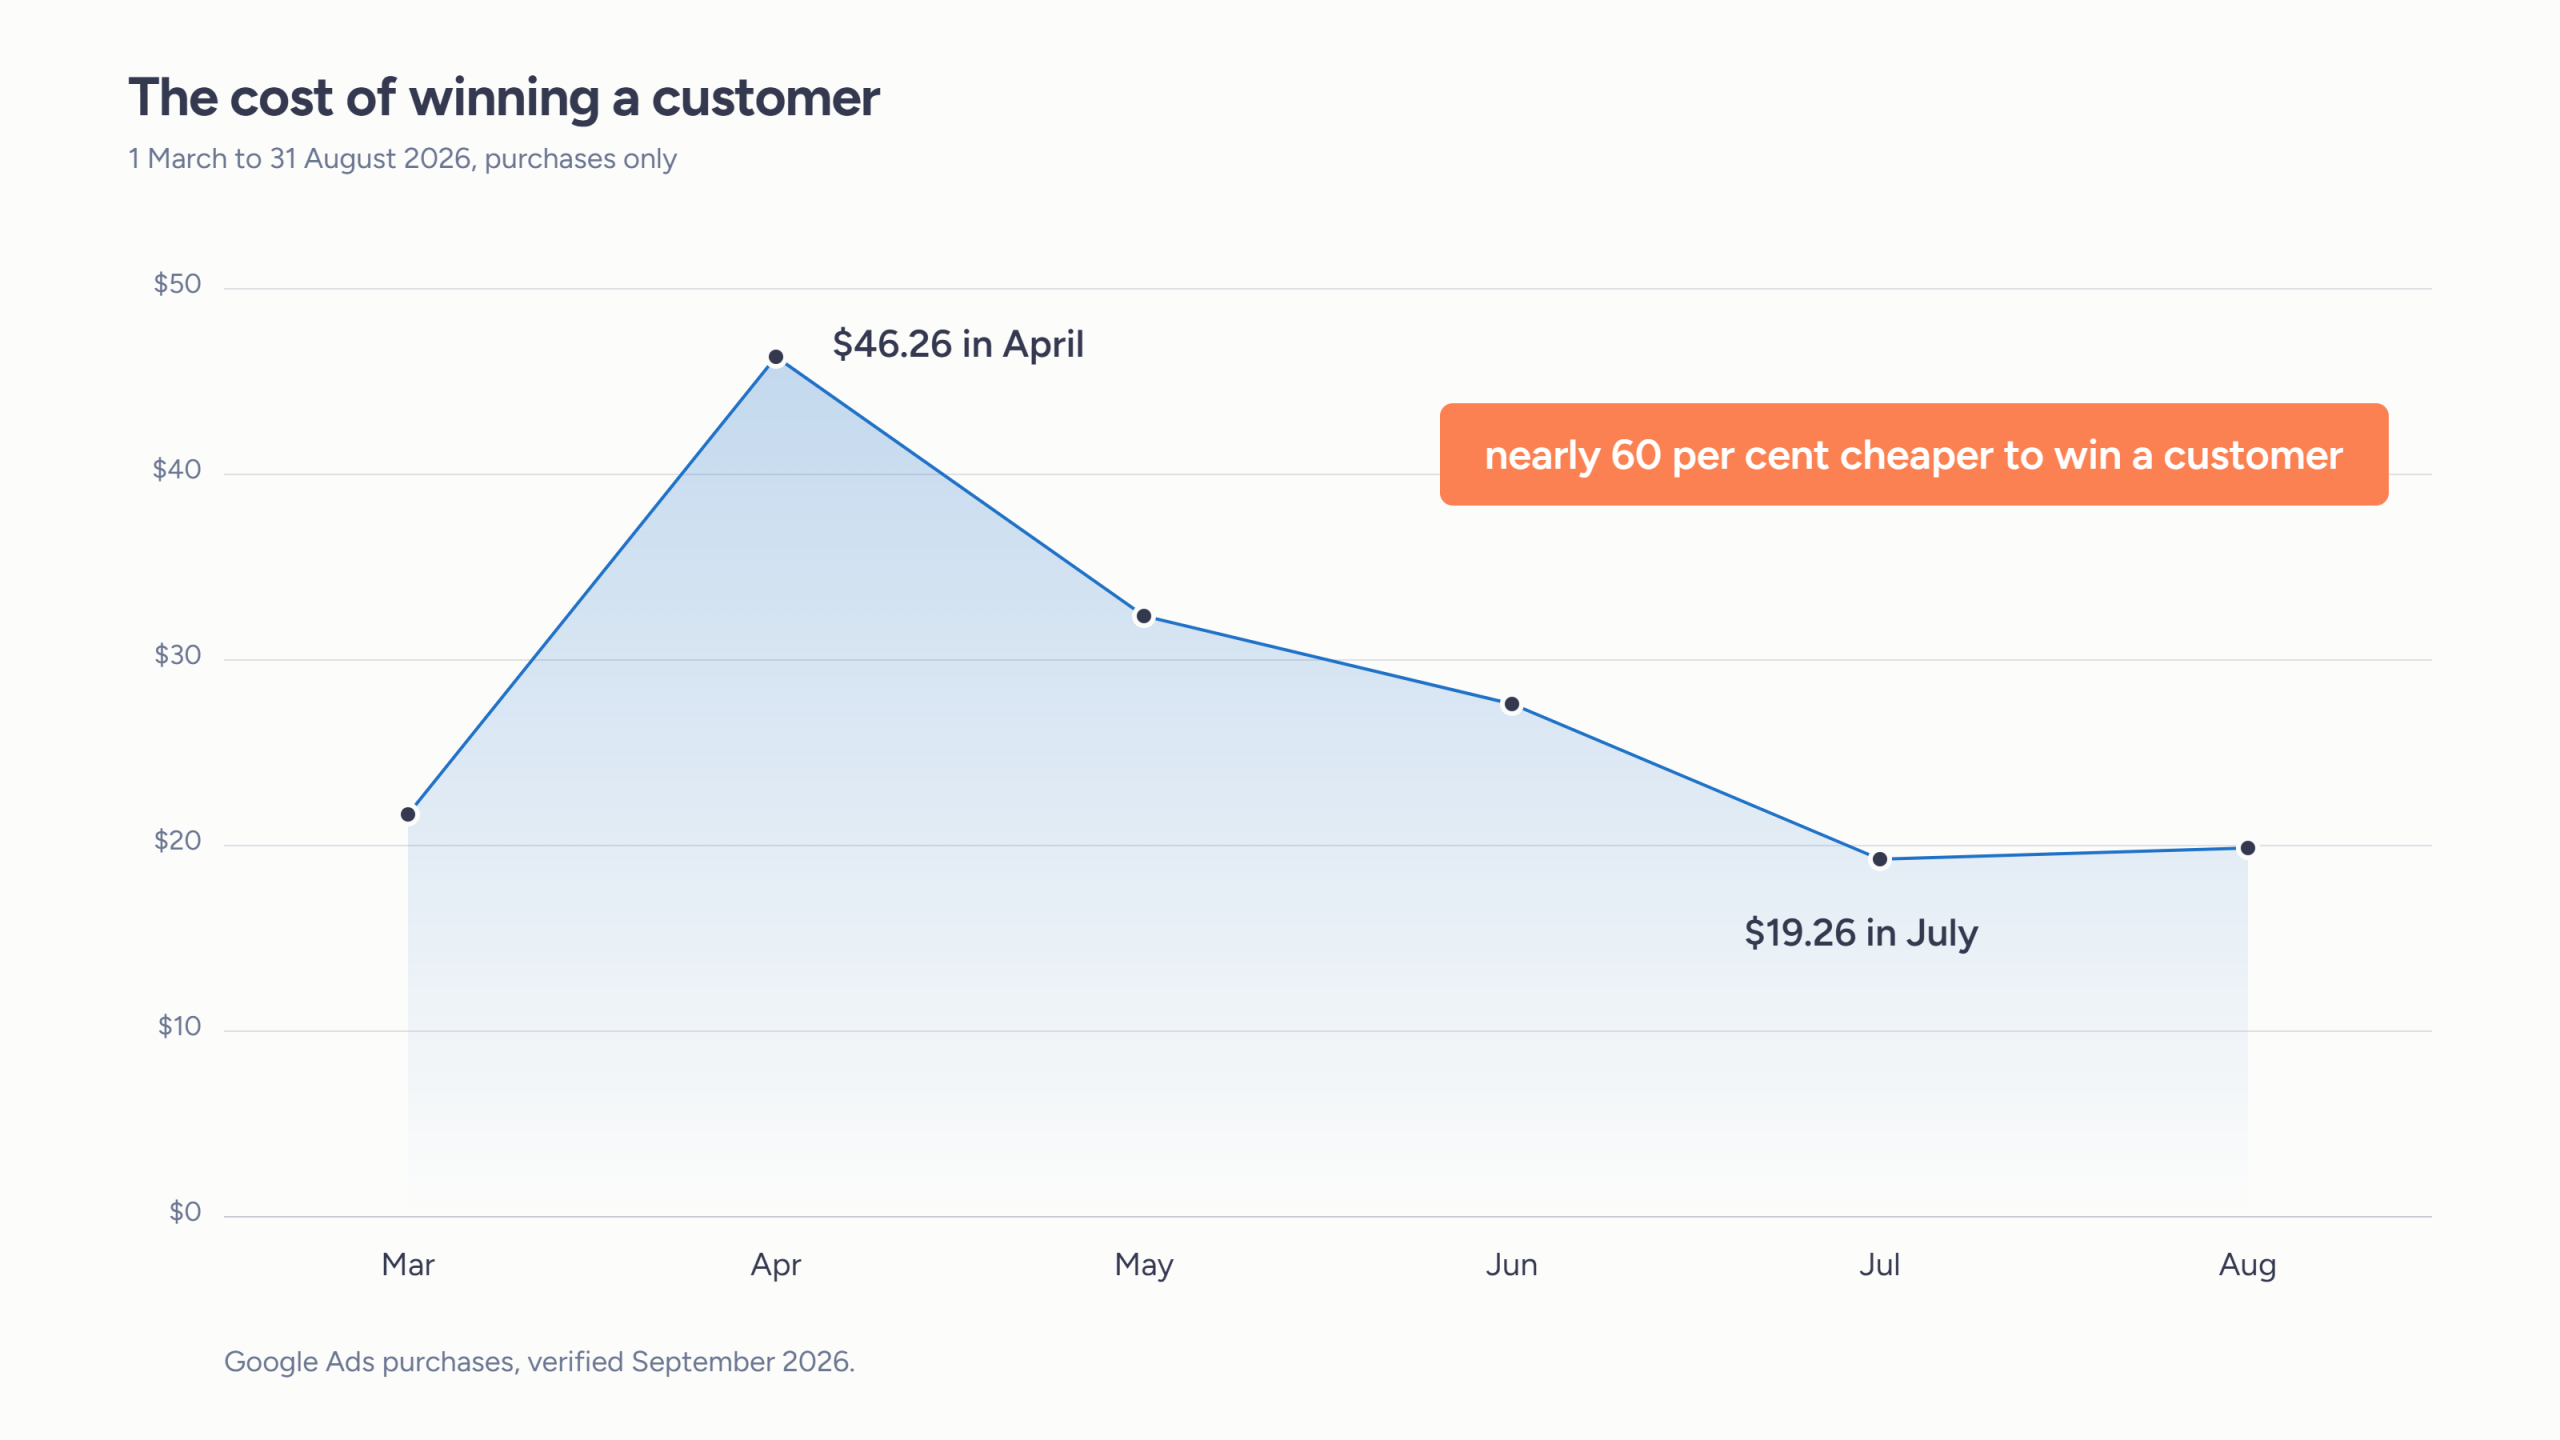This screenshot has height=1440, width=2560.
Task: Click the 'Jul' x-axis label
Action: click(x=1880, y=1265)
